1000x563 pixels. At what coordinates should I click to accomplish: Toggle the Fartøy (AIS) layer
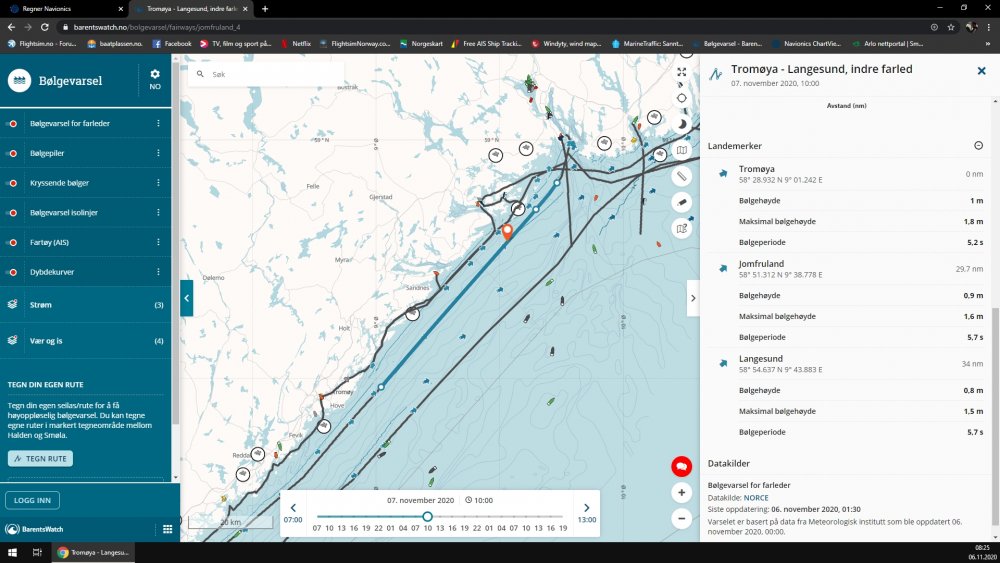(x=13, y=242)
